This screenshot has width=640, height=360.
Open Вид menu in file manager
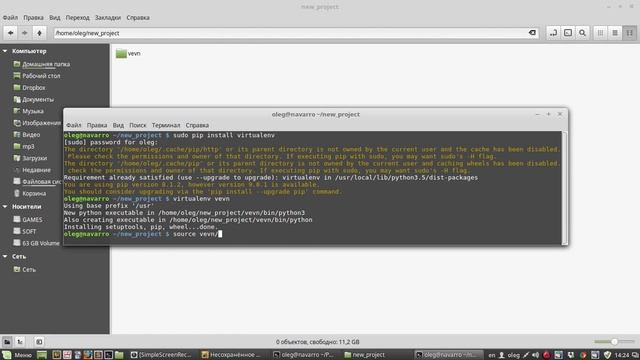point(55,18)
